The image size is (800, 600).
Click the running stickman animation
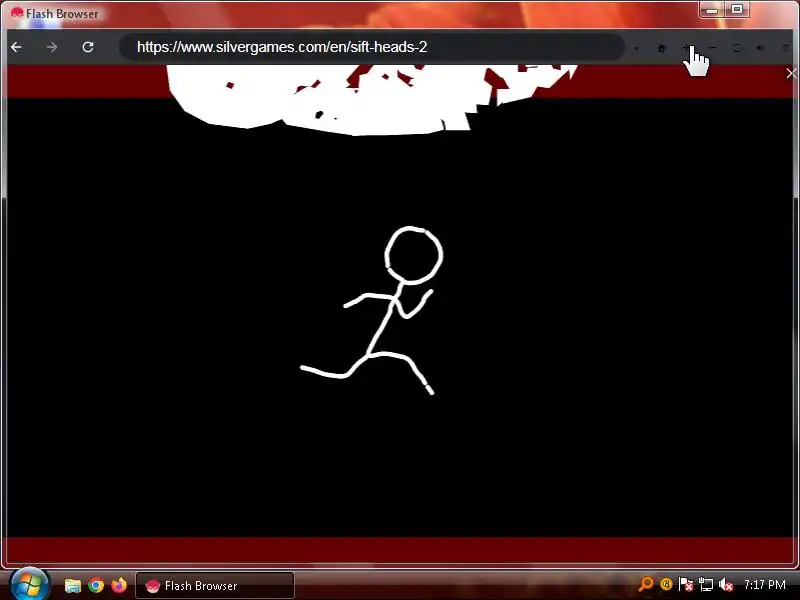click(371, 310)
